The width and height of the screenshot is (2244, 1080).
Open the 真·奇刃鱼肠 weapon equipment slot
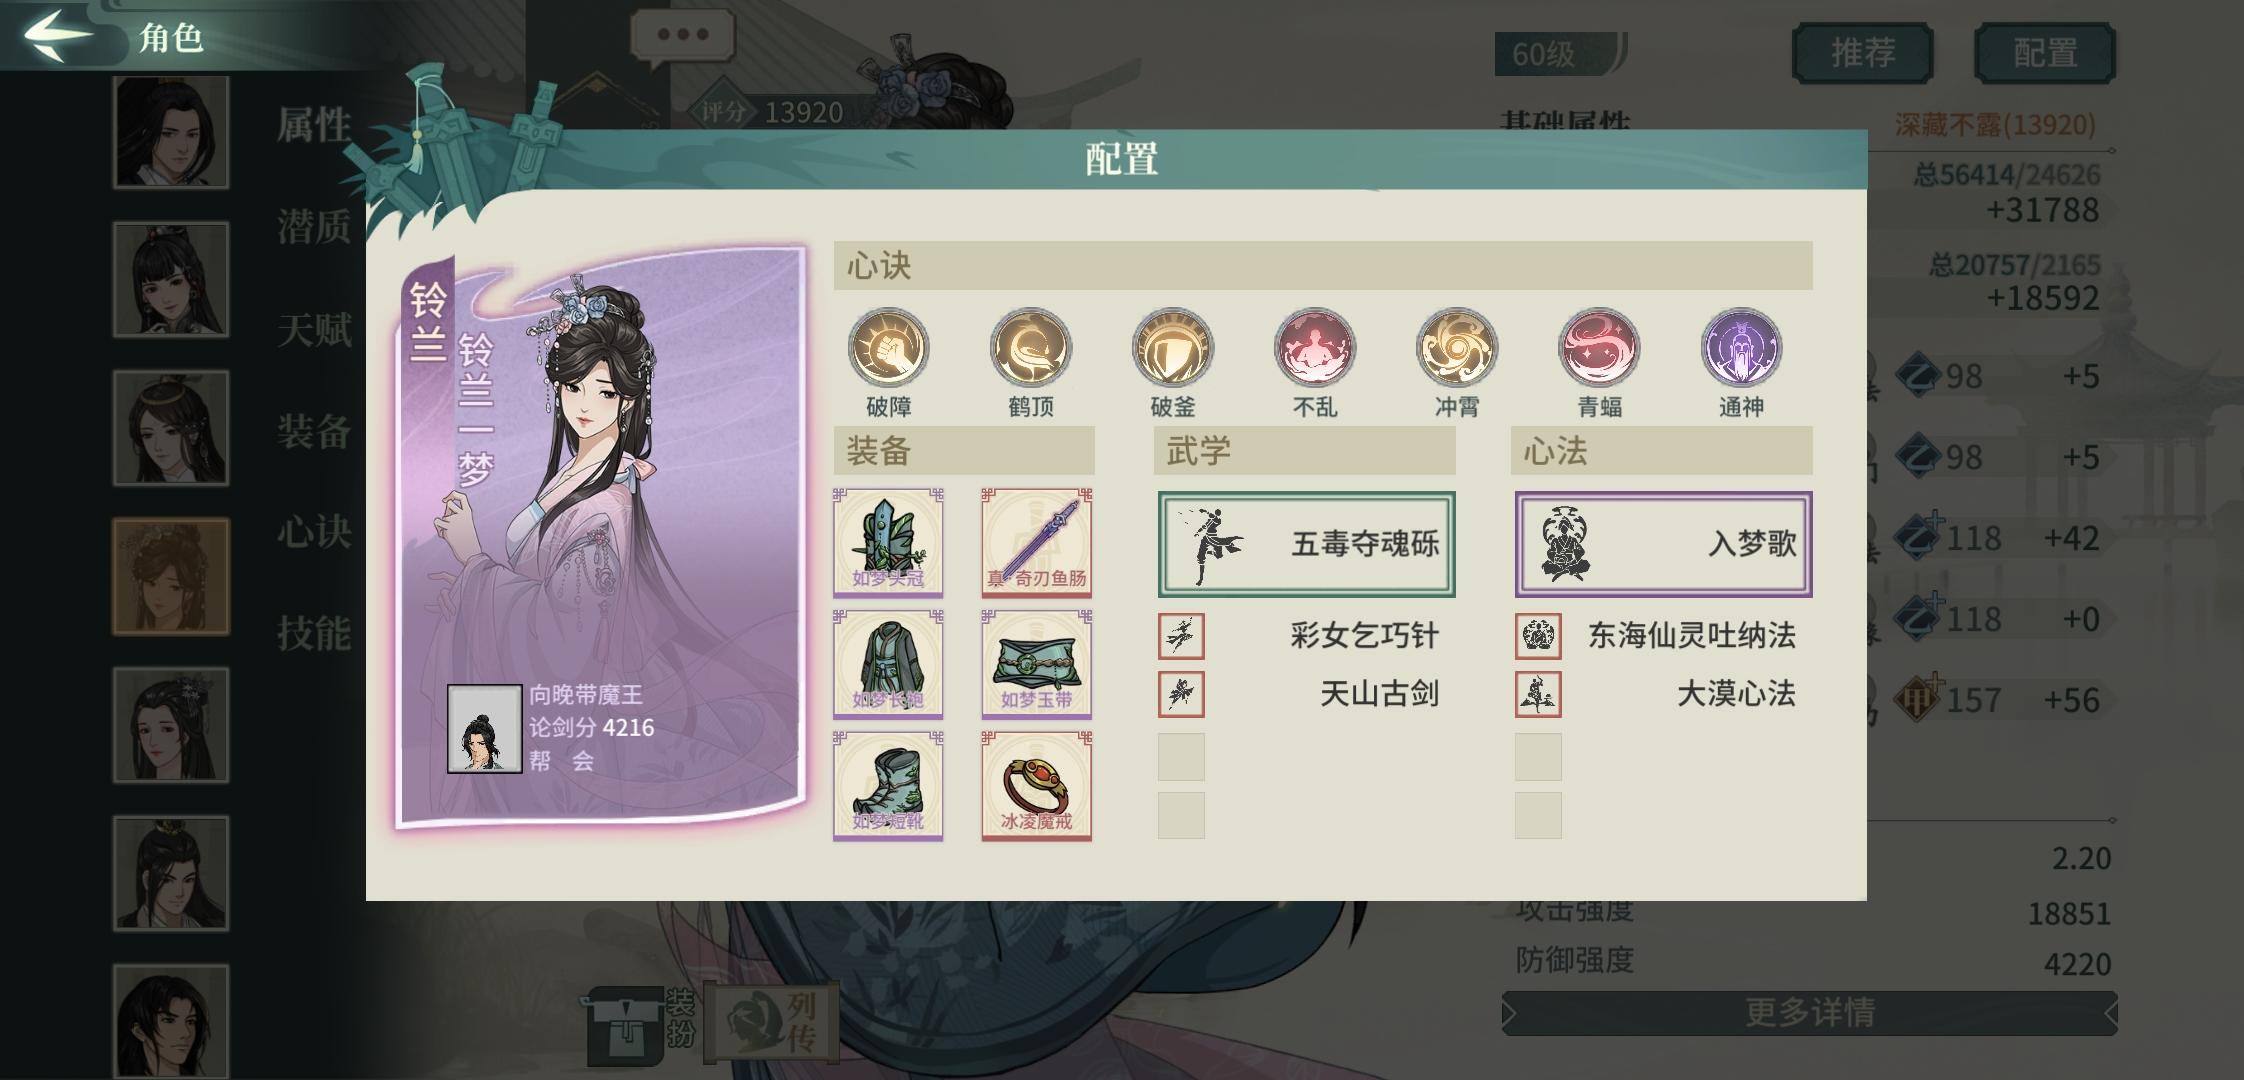pos(1036,542)
